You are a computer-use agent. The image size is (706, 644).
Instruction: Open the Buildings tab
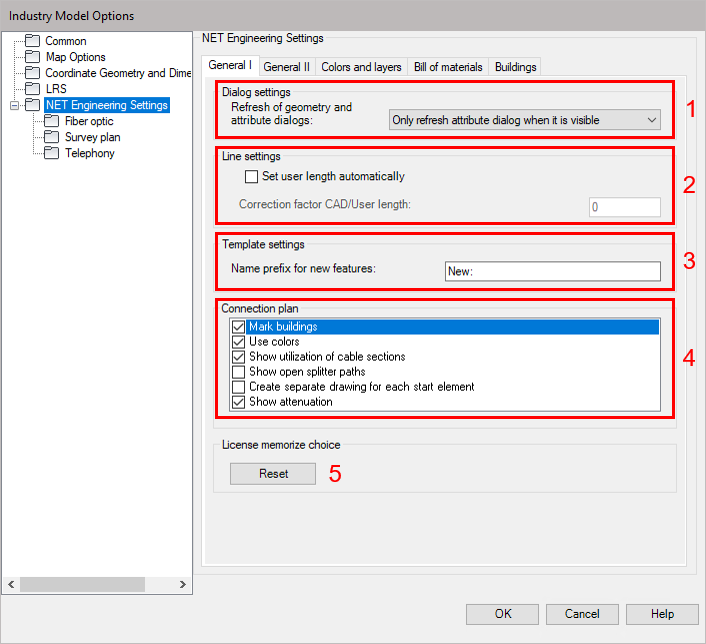pos(516,67)
